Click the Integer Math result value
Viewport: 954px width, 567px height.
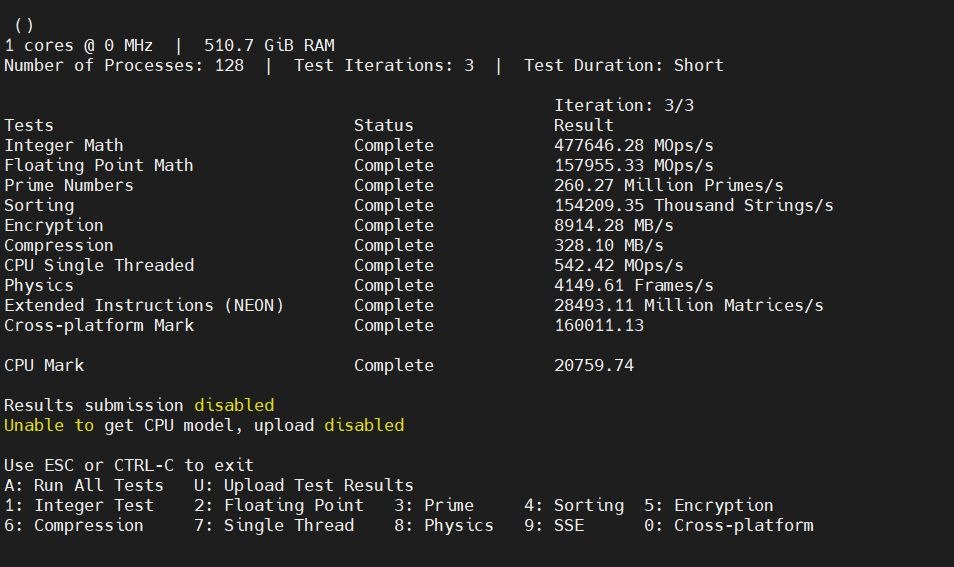(x=633, y=146)
